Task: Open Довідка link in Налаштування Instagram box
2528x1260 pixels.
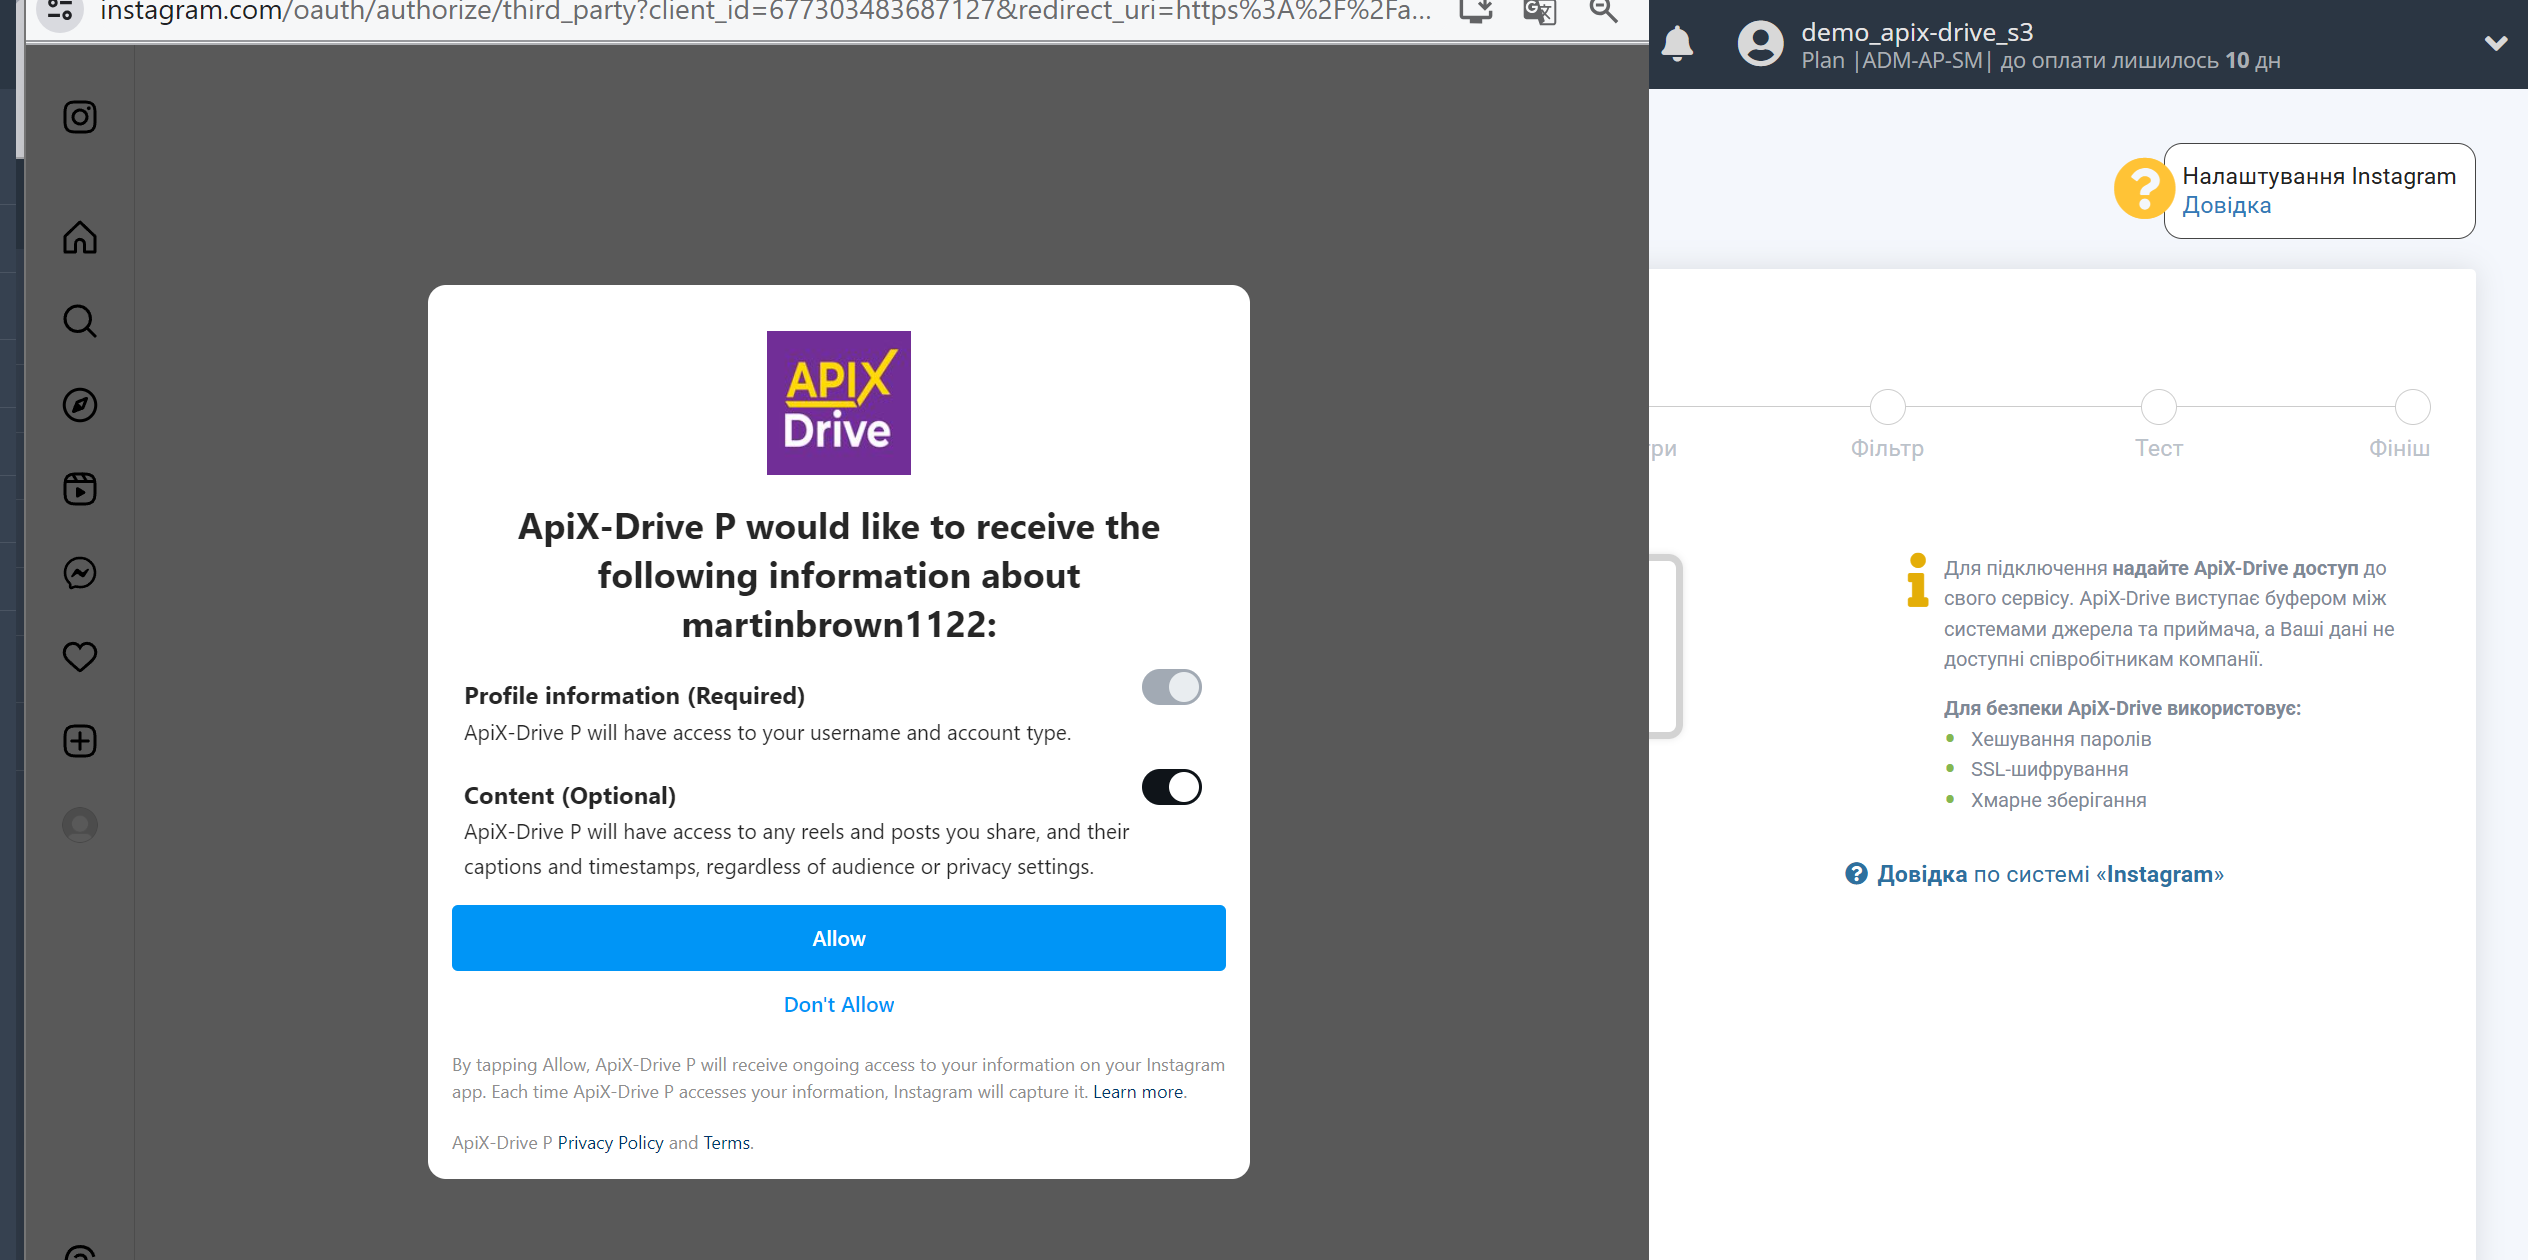Action: (2227, 205)
